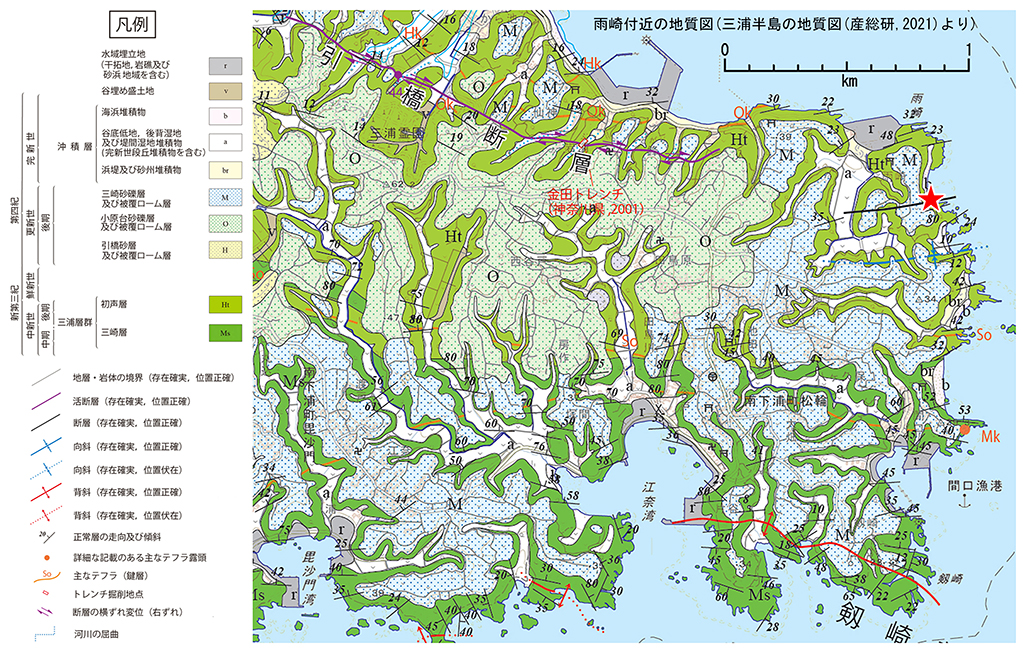1024x652 pixels.
Task: Click the blue dotted M 三崎砂礫層 swatch
Action: 227,198
